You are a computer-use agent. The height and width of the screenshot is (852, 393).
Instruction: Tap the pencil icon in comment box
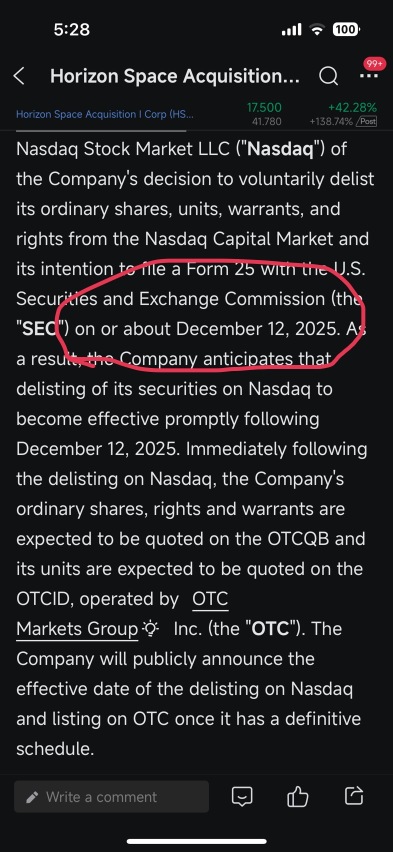point(33,797)
